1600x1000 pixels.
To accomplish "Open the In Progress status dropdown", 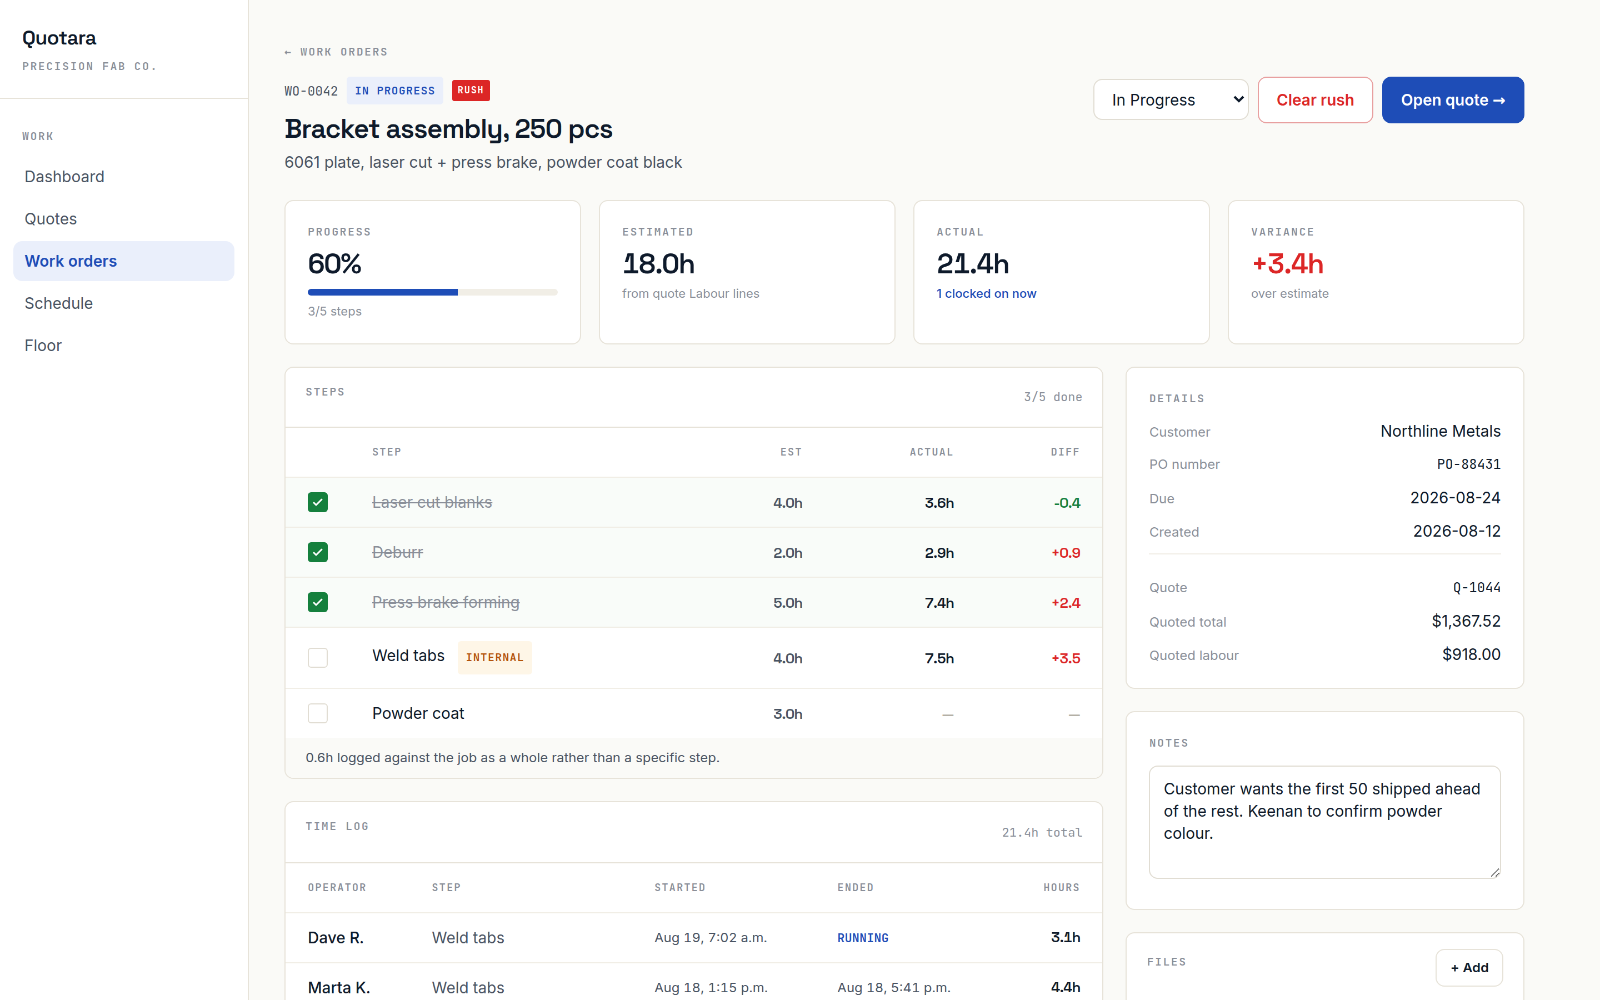I will [1171, 100].
